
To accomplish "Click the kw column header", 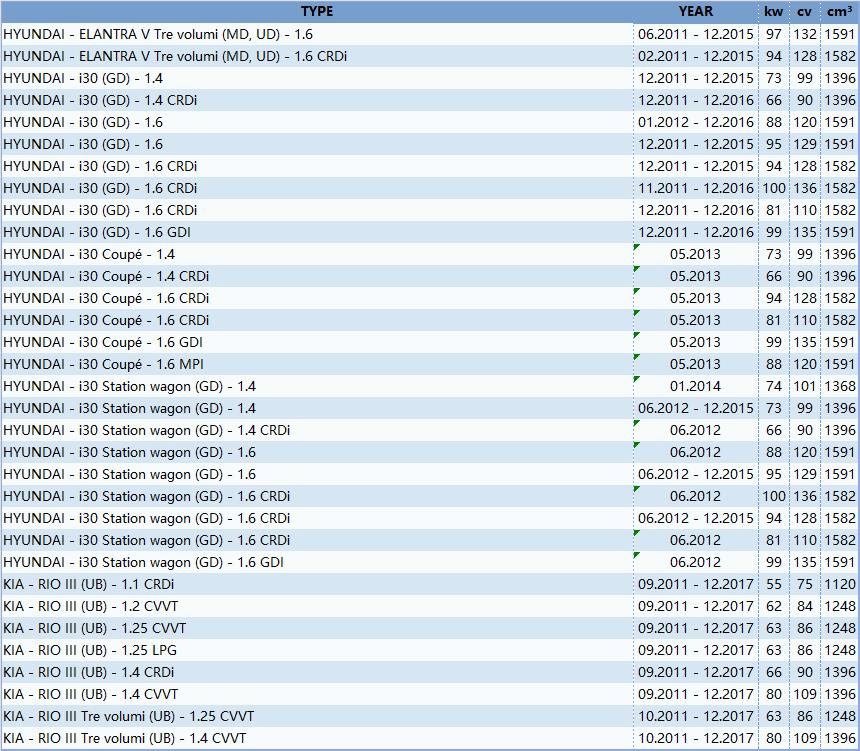I will point(773,11).
